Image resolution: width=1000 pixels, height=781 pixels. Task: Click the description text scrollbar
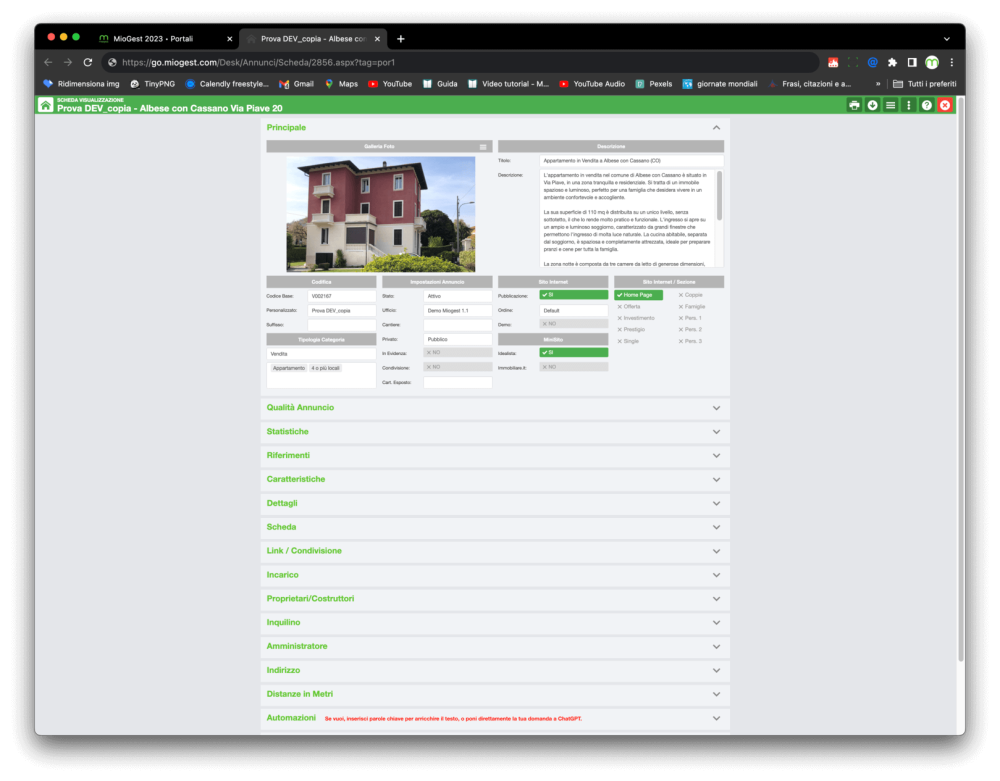pos(719,196)
